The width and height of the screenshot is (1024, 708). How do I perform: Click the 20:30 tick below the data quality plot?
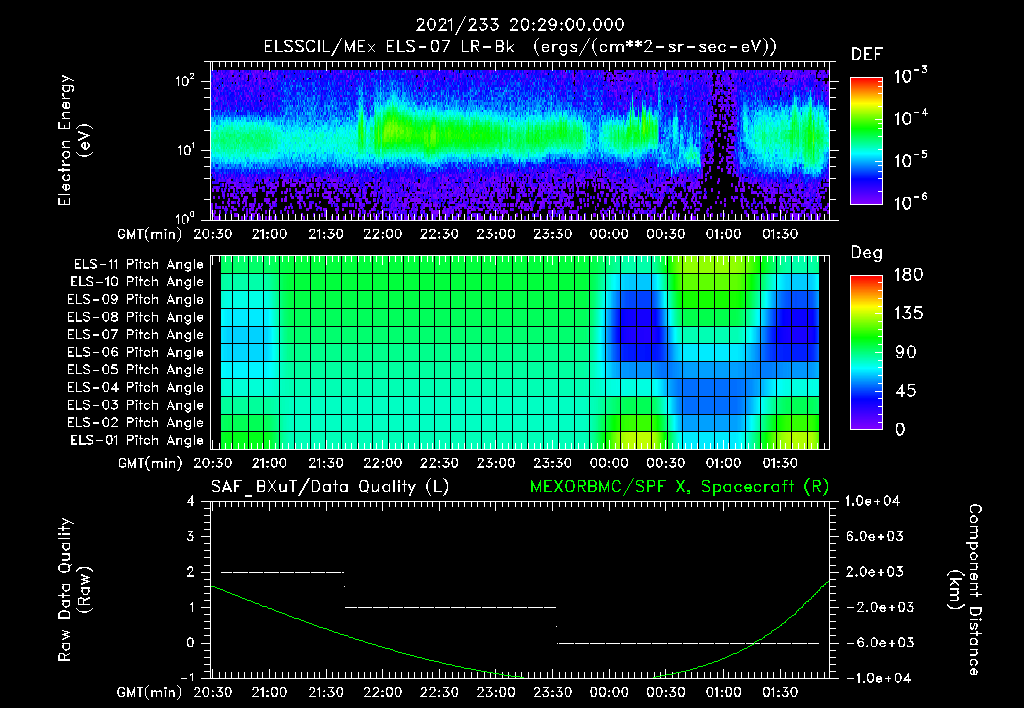[212, 692]
